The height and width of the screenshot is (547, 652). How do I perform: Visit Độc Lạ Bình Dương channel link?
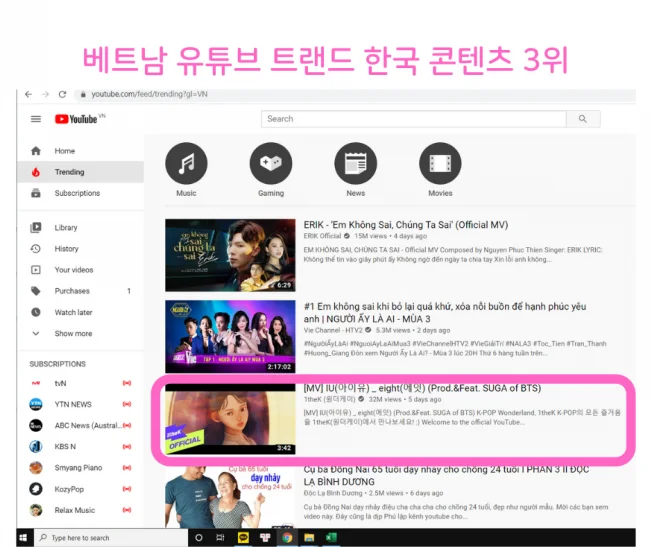[333, 493]
